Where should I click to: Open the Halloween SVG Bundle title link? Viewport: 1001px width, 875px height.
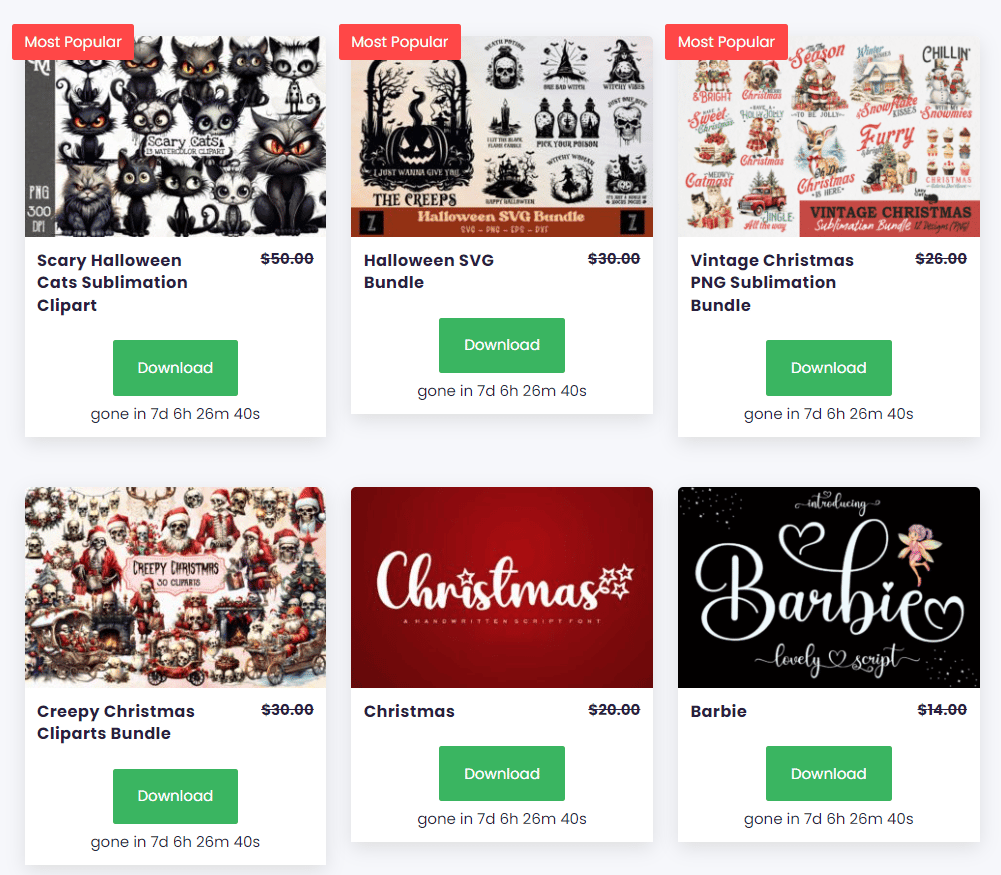click(x=429, y=271)
